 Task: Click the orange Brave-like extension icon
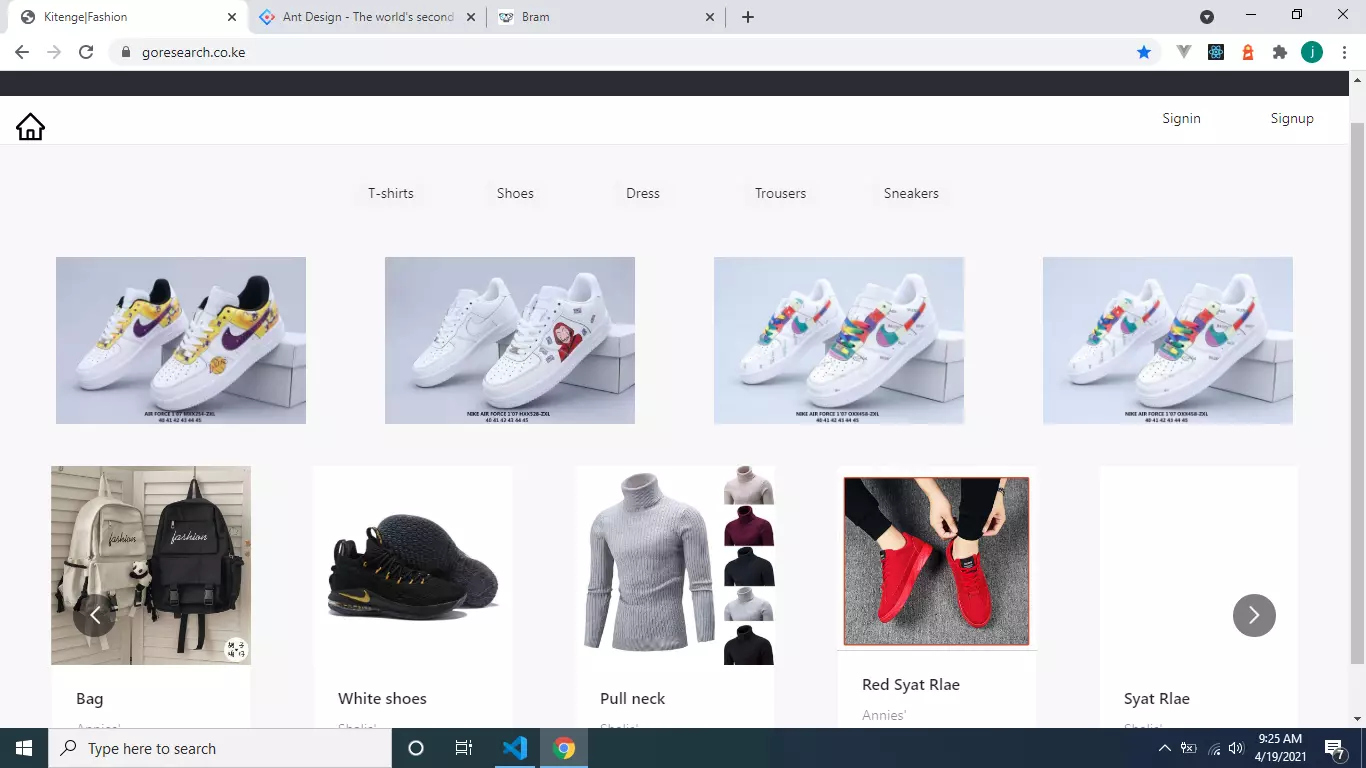click(1248, 52)
